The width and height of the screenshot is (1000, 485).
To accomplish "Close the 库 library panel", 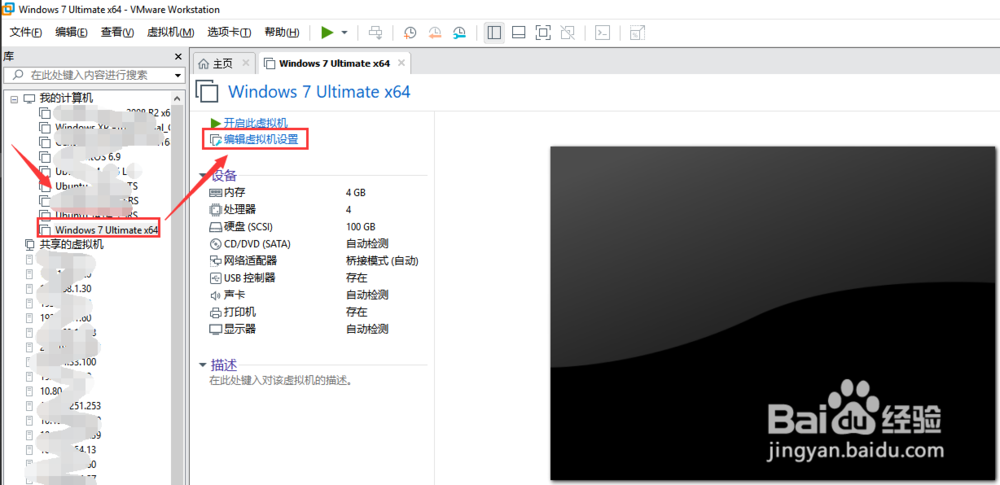I will tap(178, 57).
